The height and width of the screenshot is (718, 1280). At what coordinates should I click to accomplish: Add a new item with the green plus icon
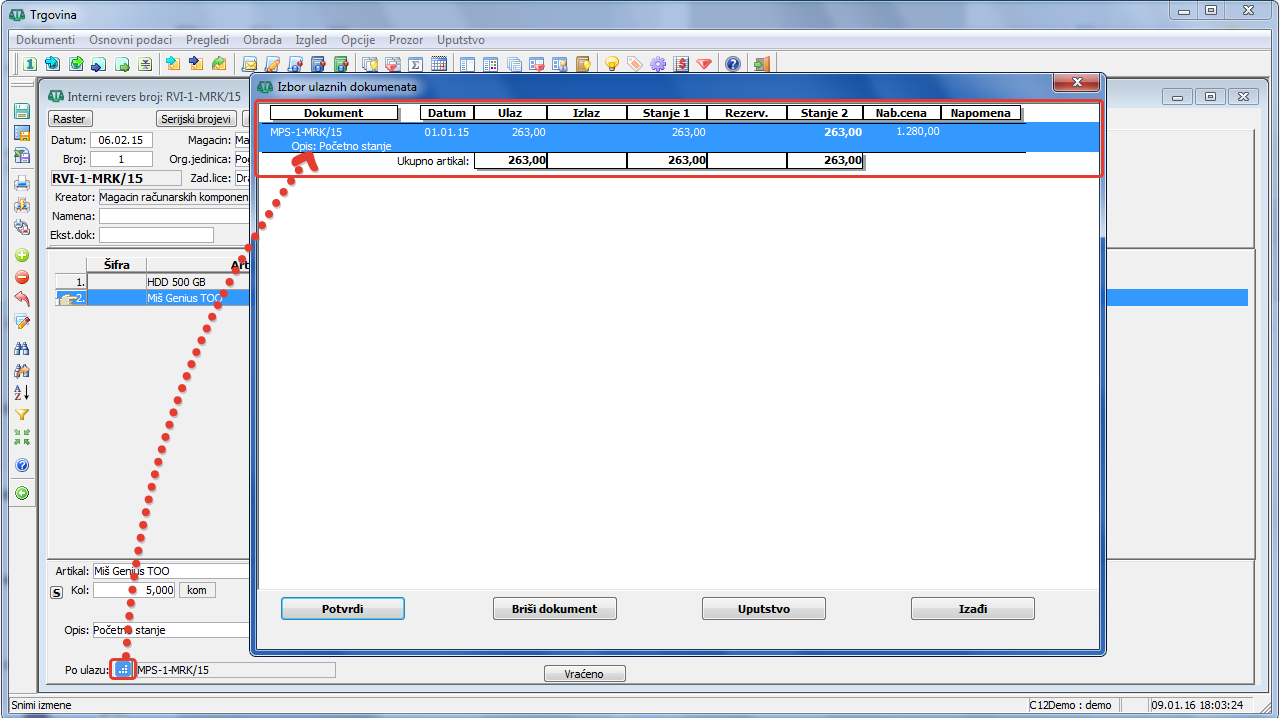(x=21, y=255)
